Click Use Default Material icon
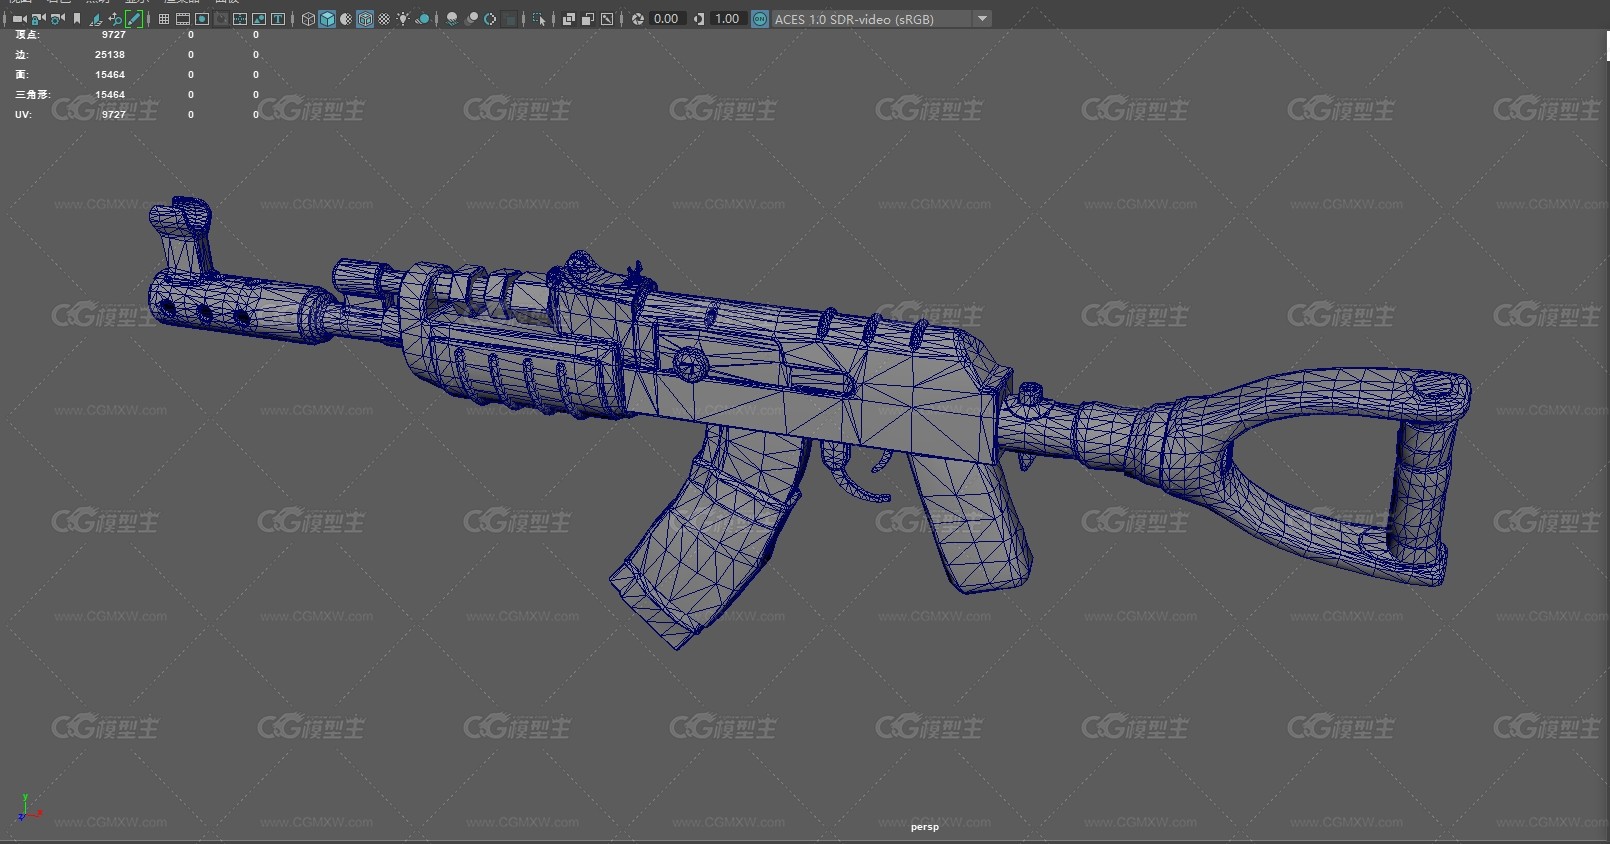 [x=346, y=19]
